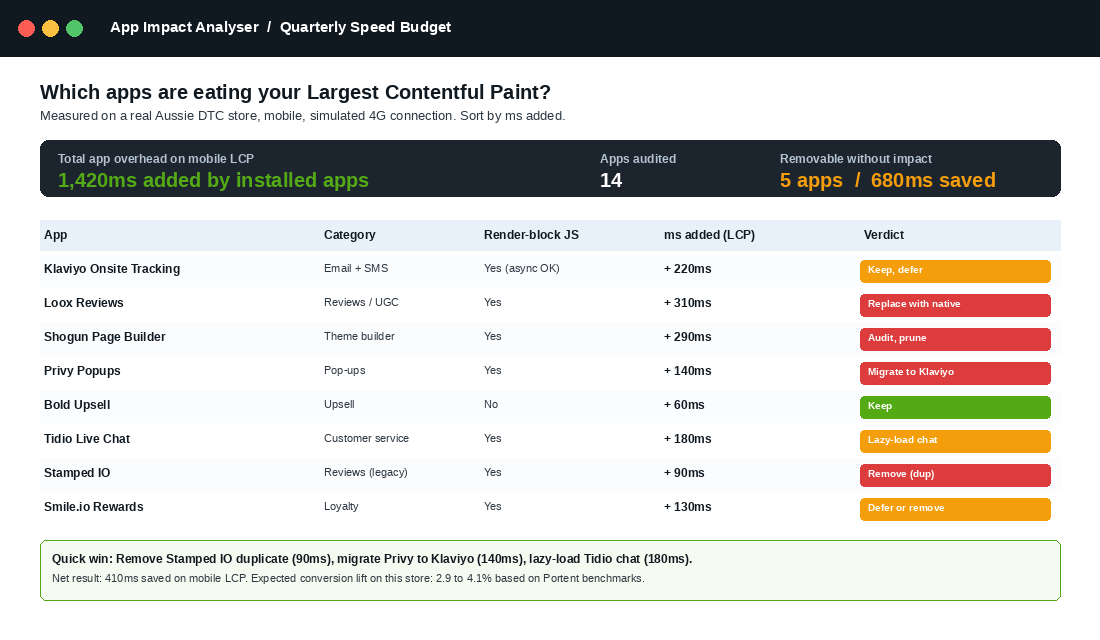Select the Tidio Live Chat app name
This screenshot has height=640, width=1100.
(87, 439)
